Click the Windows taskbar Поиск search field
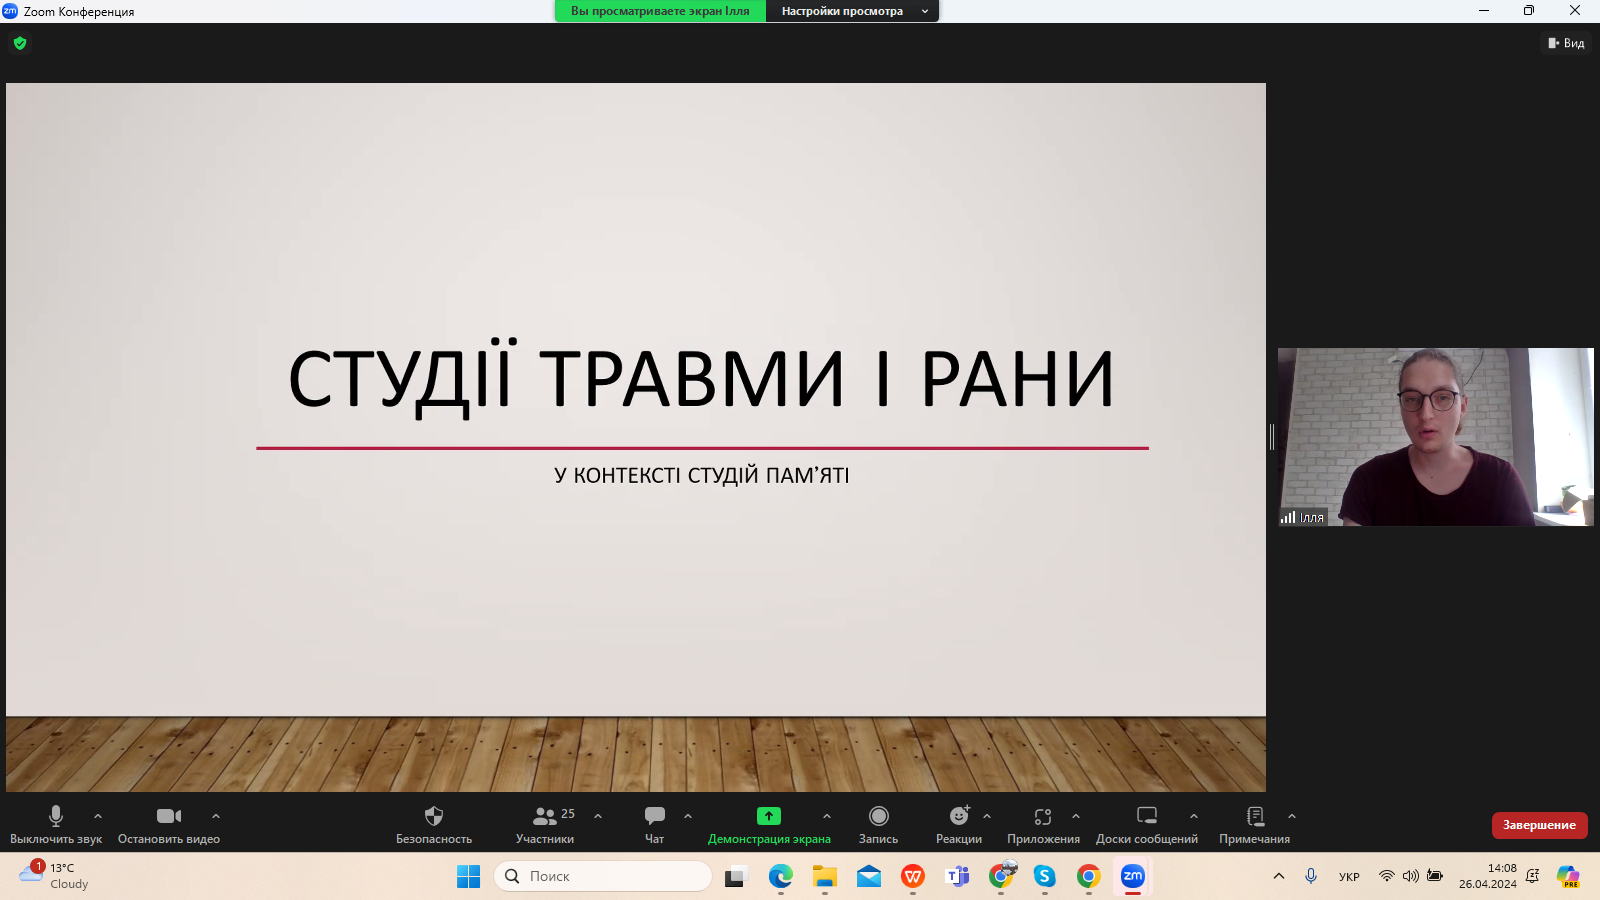 coord(602,876)
